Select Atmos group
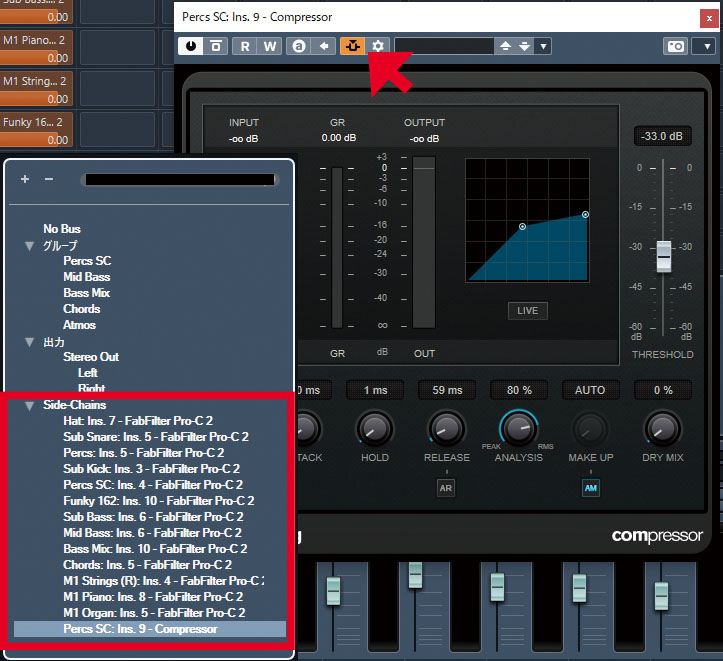Viewport: 723px width, 661px height. click(79, 325)
